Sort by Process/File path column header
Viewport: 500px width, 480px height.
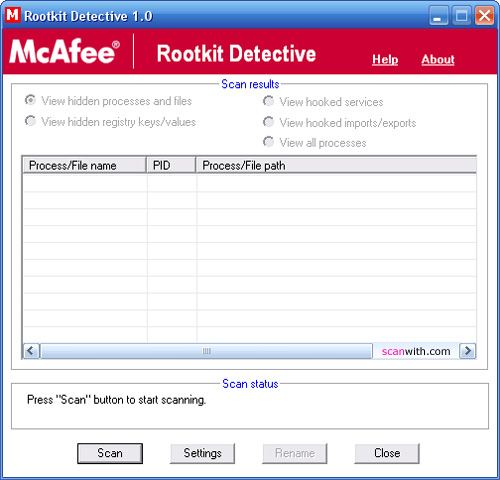tap(336, 165)
